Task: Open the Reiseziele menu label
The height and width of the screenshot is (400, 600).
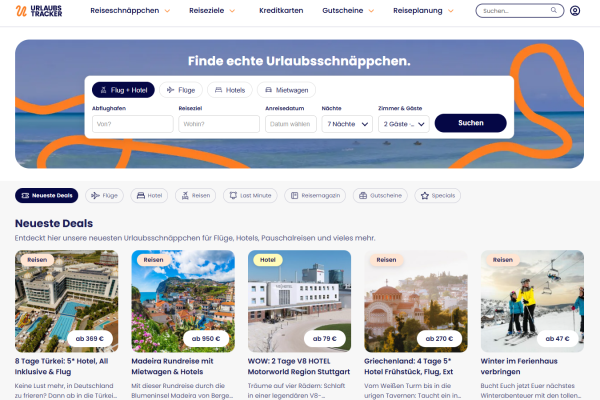Action: click(x=207, y=11)
